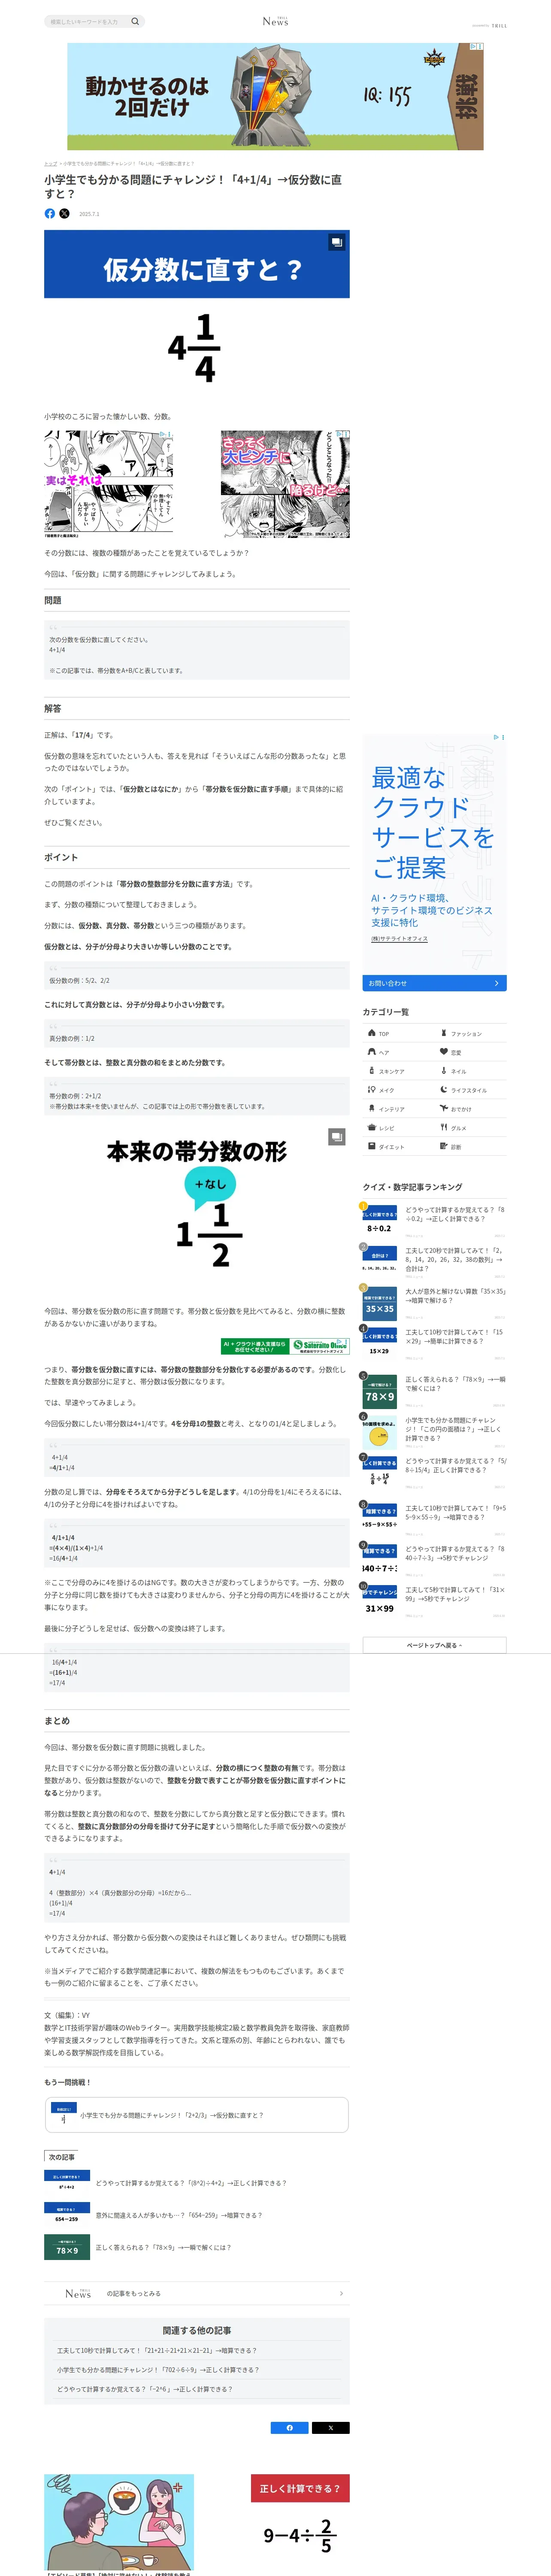
Task: Open the トップ breadcrumb link
Action: pyautogui.click(x=50, y=163)
